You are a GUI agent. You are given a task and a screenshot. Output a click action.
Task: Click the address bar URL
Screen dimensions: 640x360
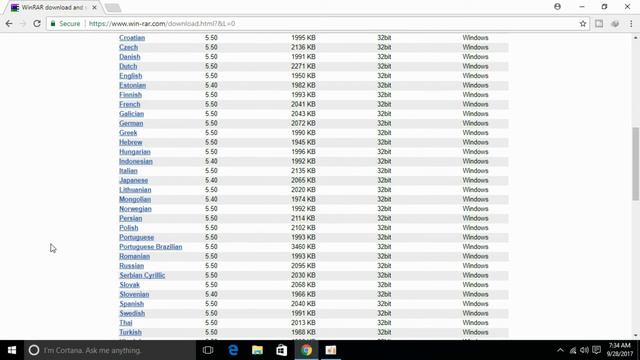pyautogui.click(x=162, y=24)
